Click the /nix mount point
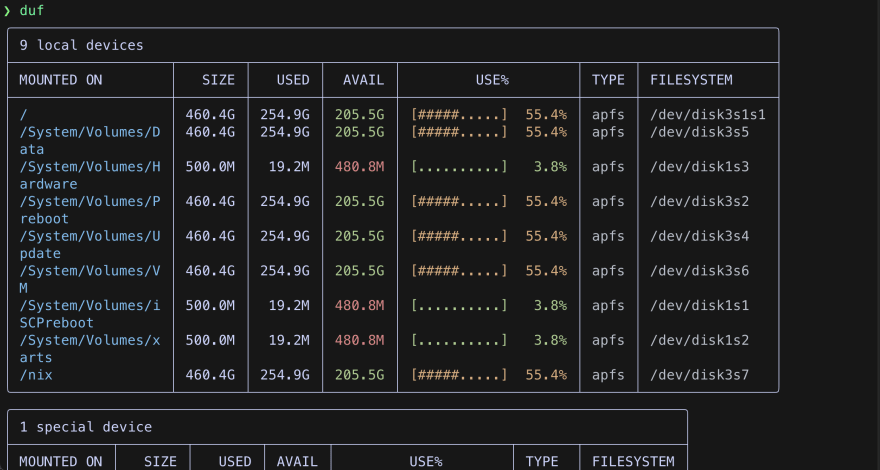The height and width of the screenshot is (470, 880). (x=36, y=375)
